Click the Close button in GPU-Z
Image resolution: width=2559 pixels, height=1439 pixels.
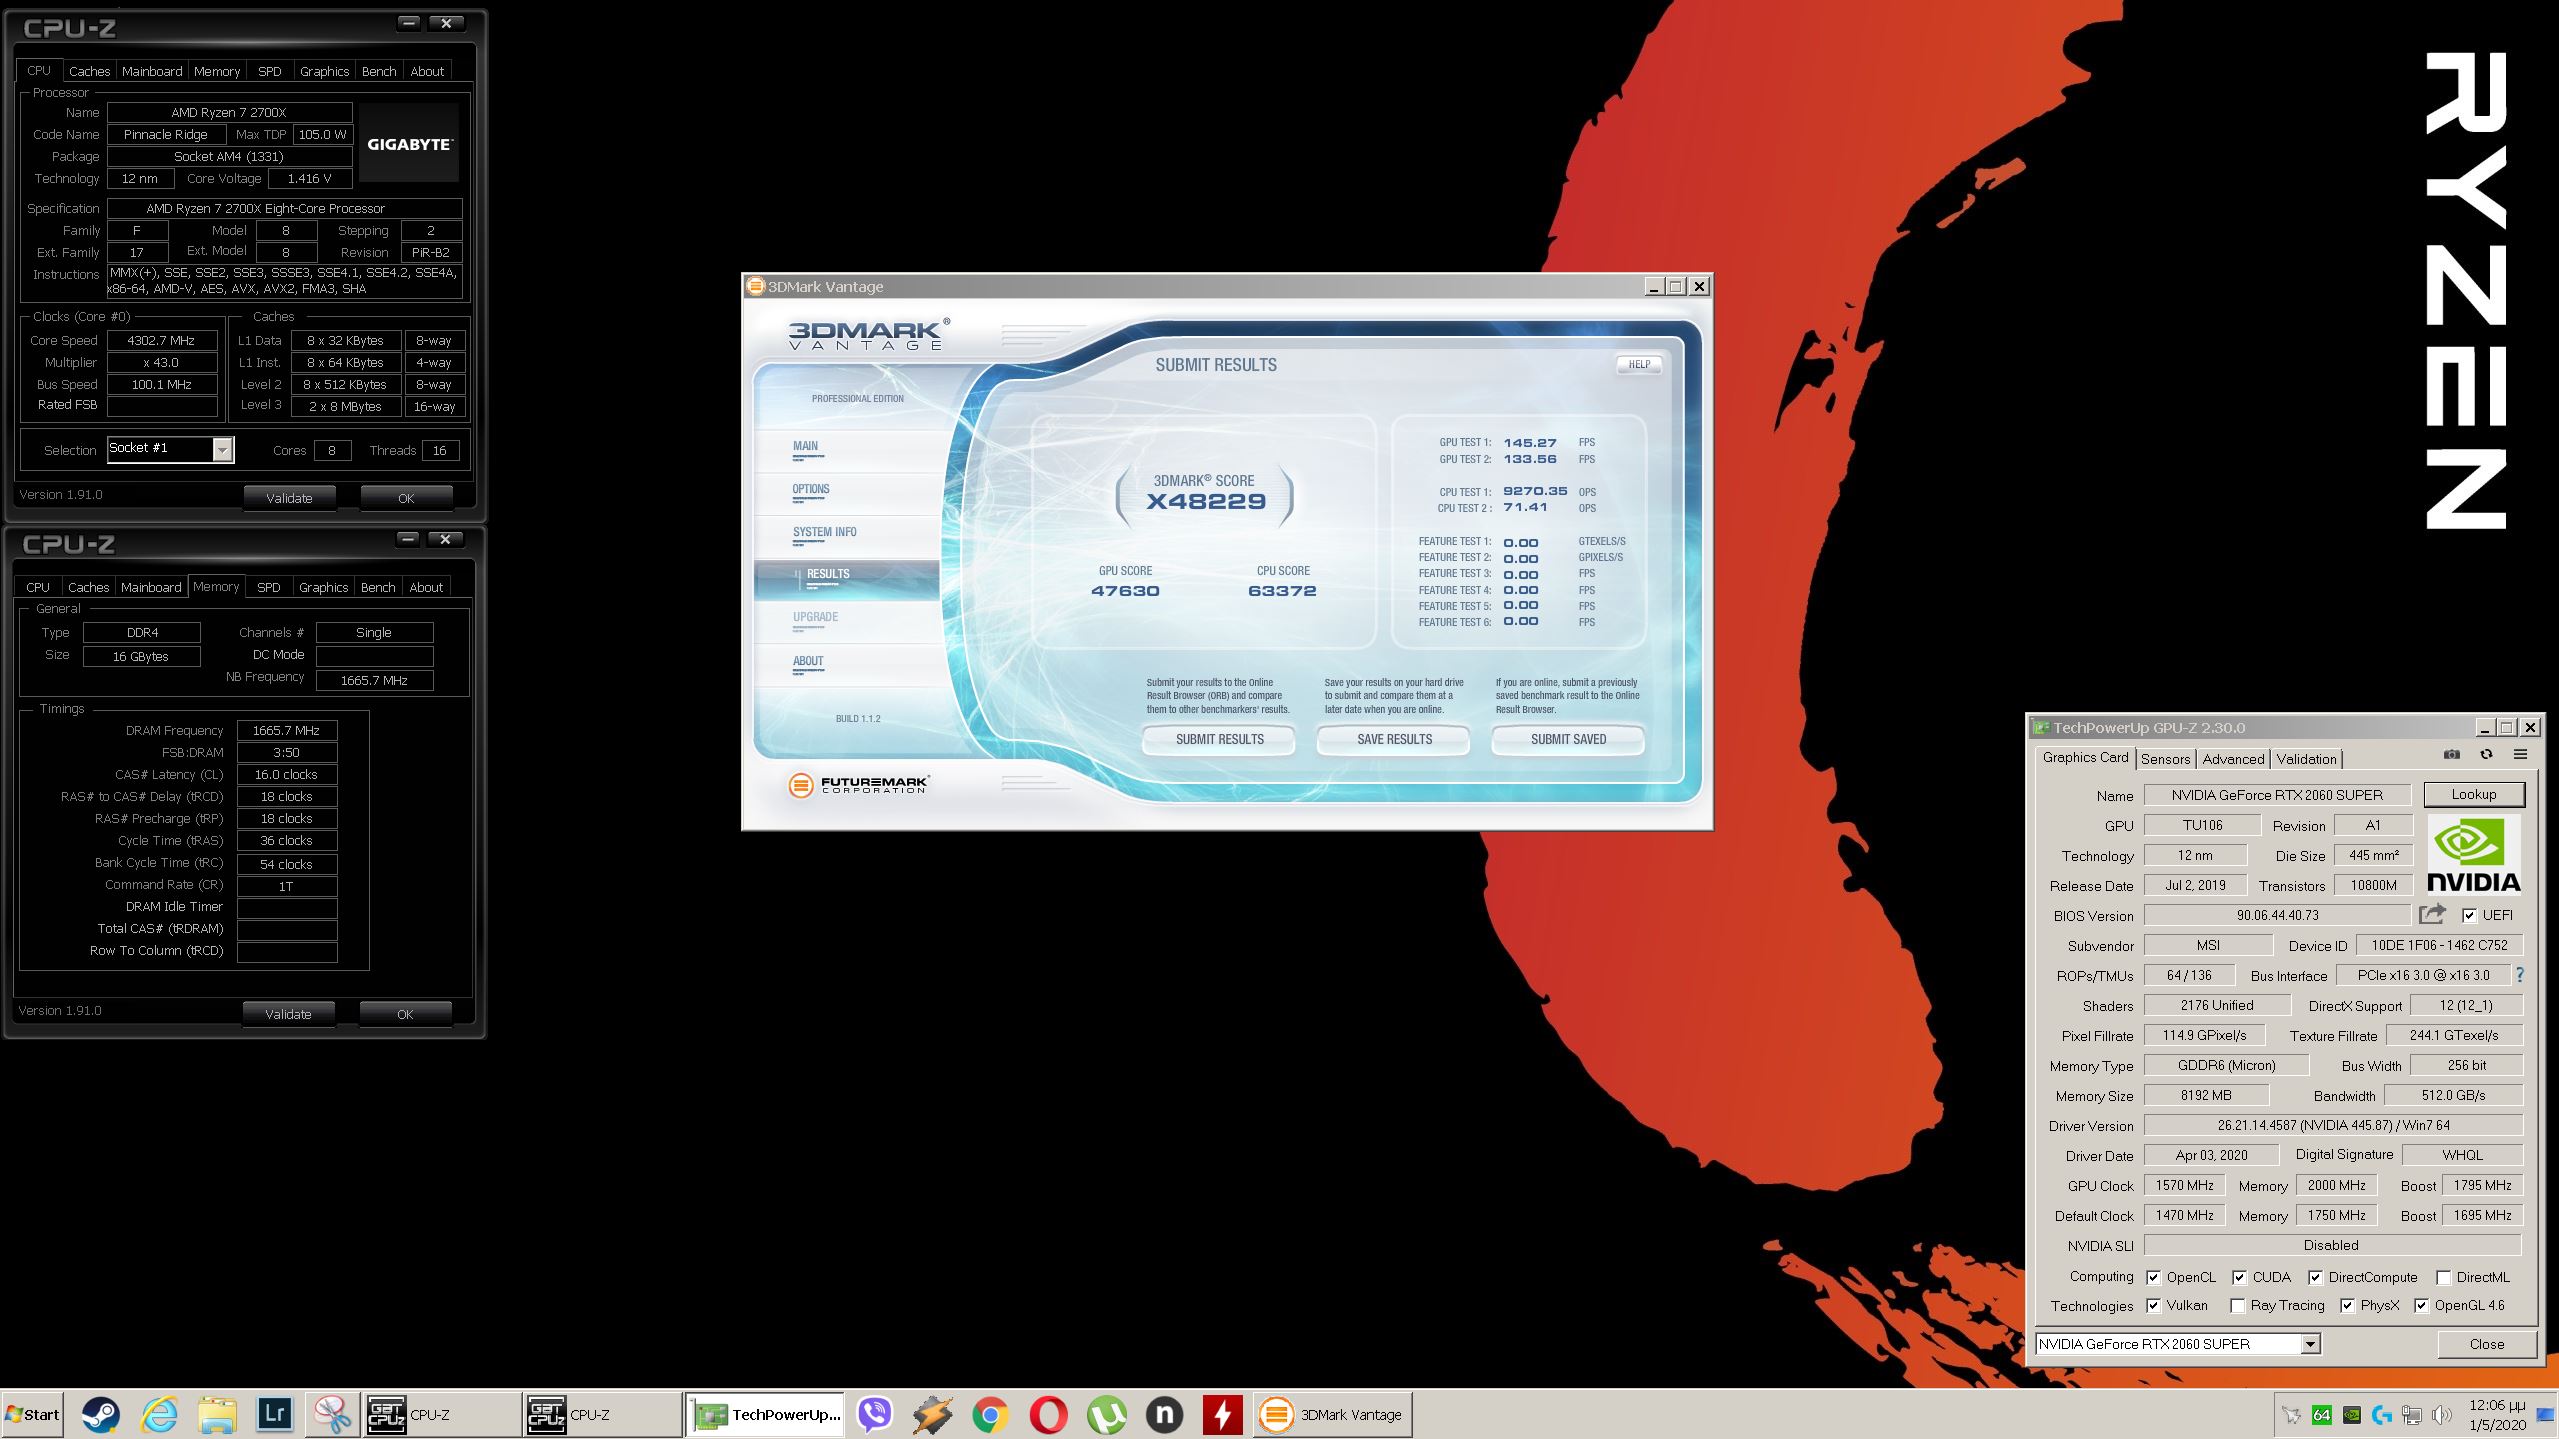coord(2487,1344)
